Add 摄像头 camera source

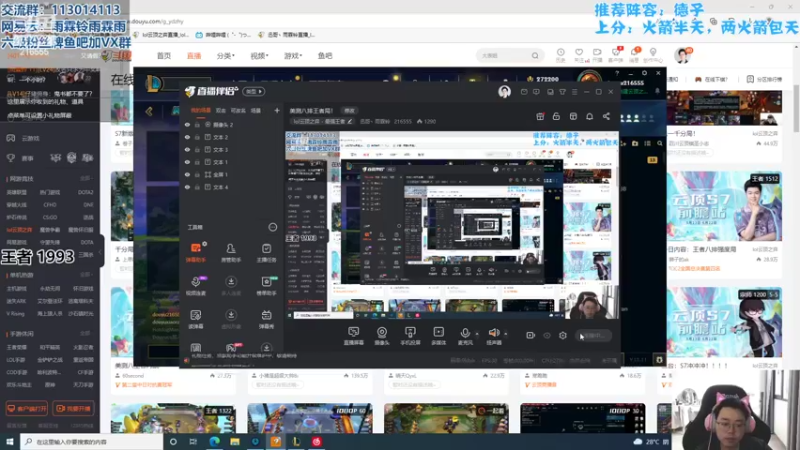pos(382,336)
